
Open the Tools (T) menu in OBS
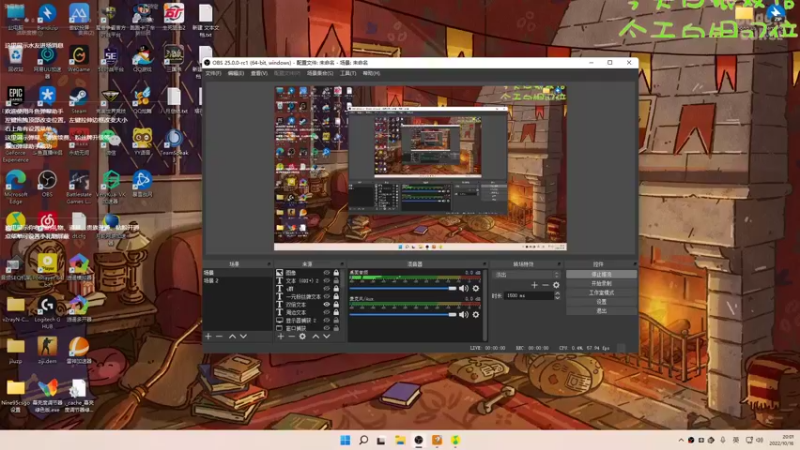348,73
